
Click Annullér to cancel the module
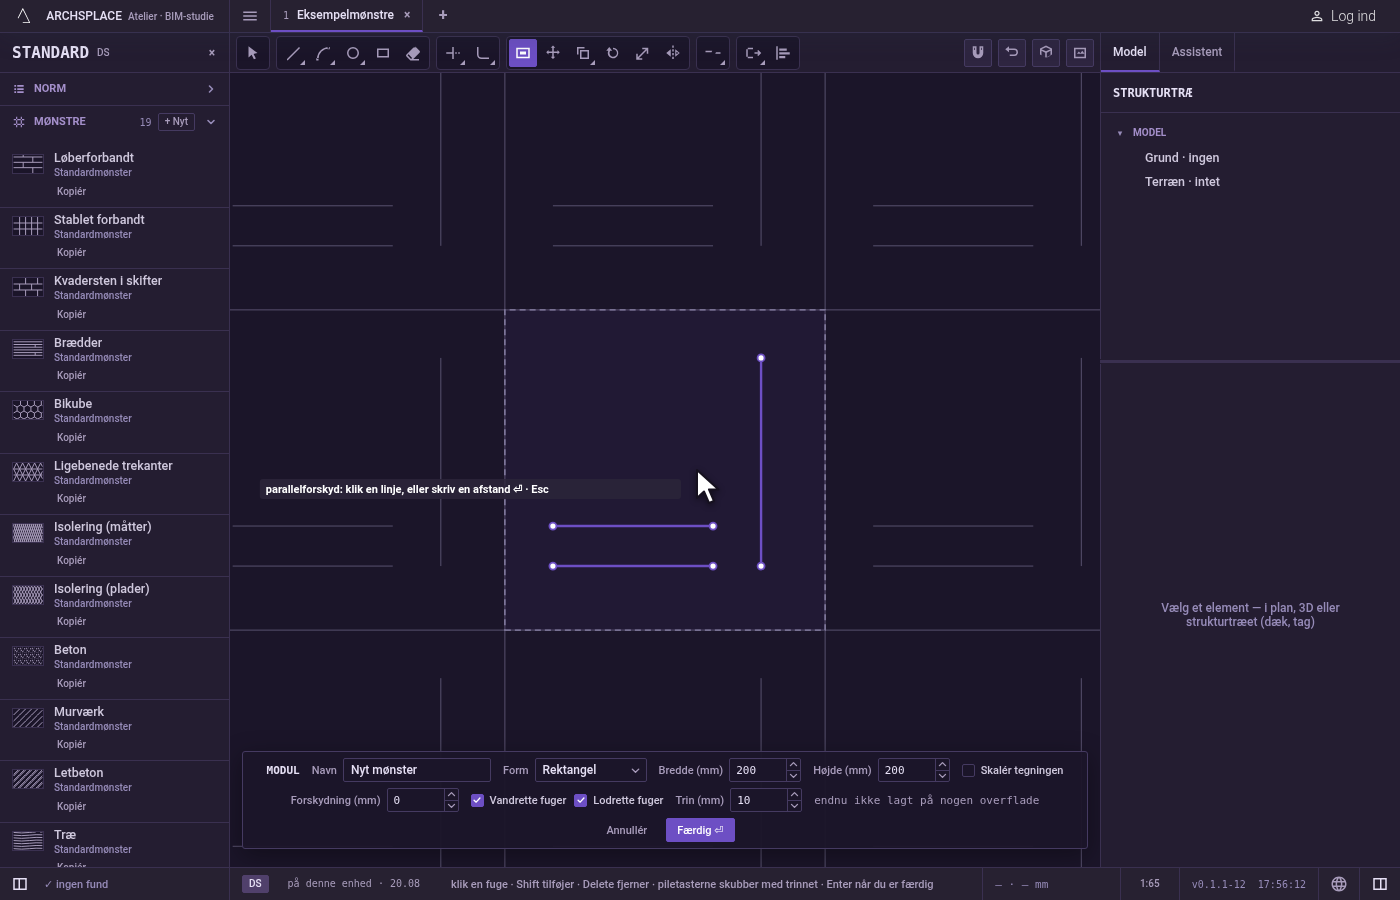(627, 830)
